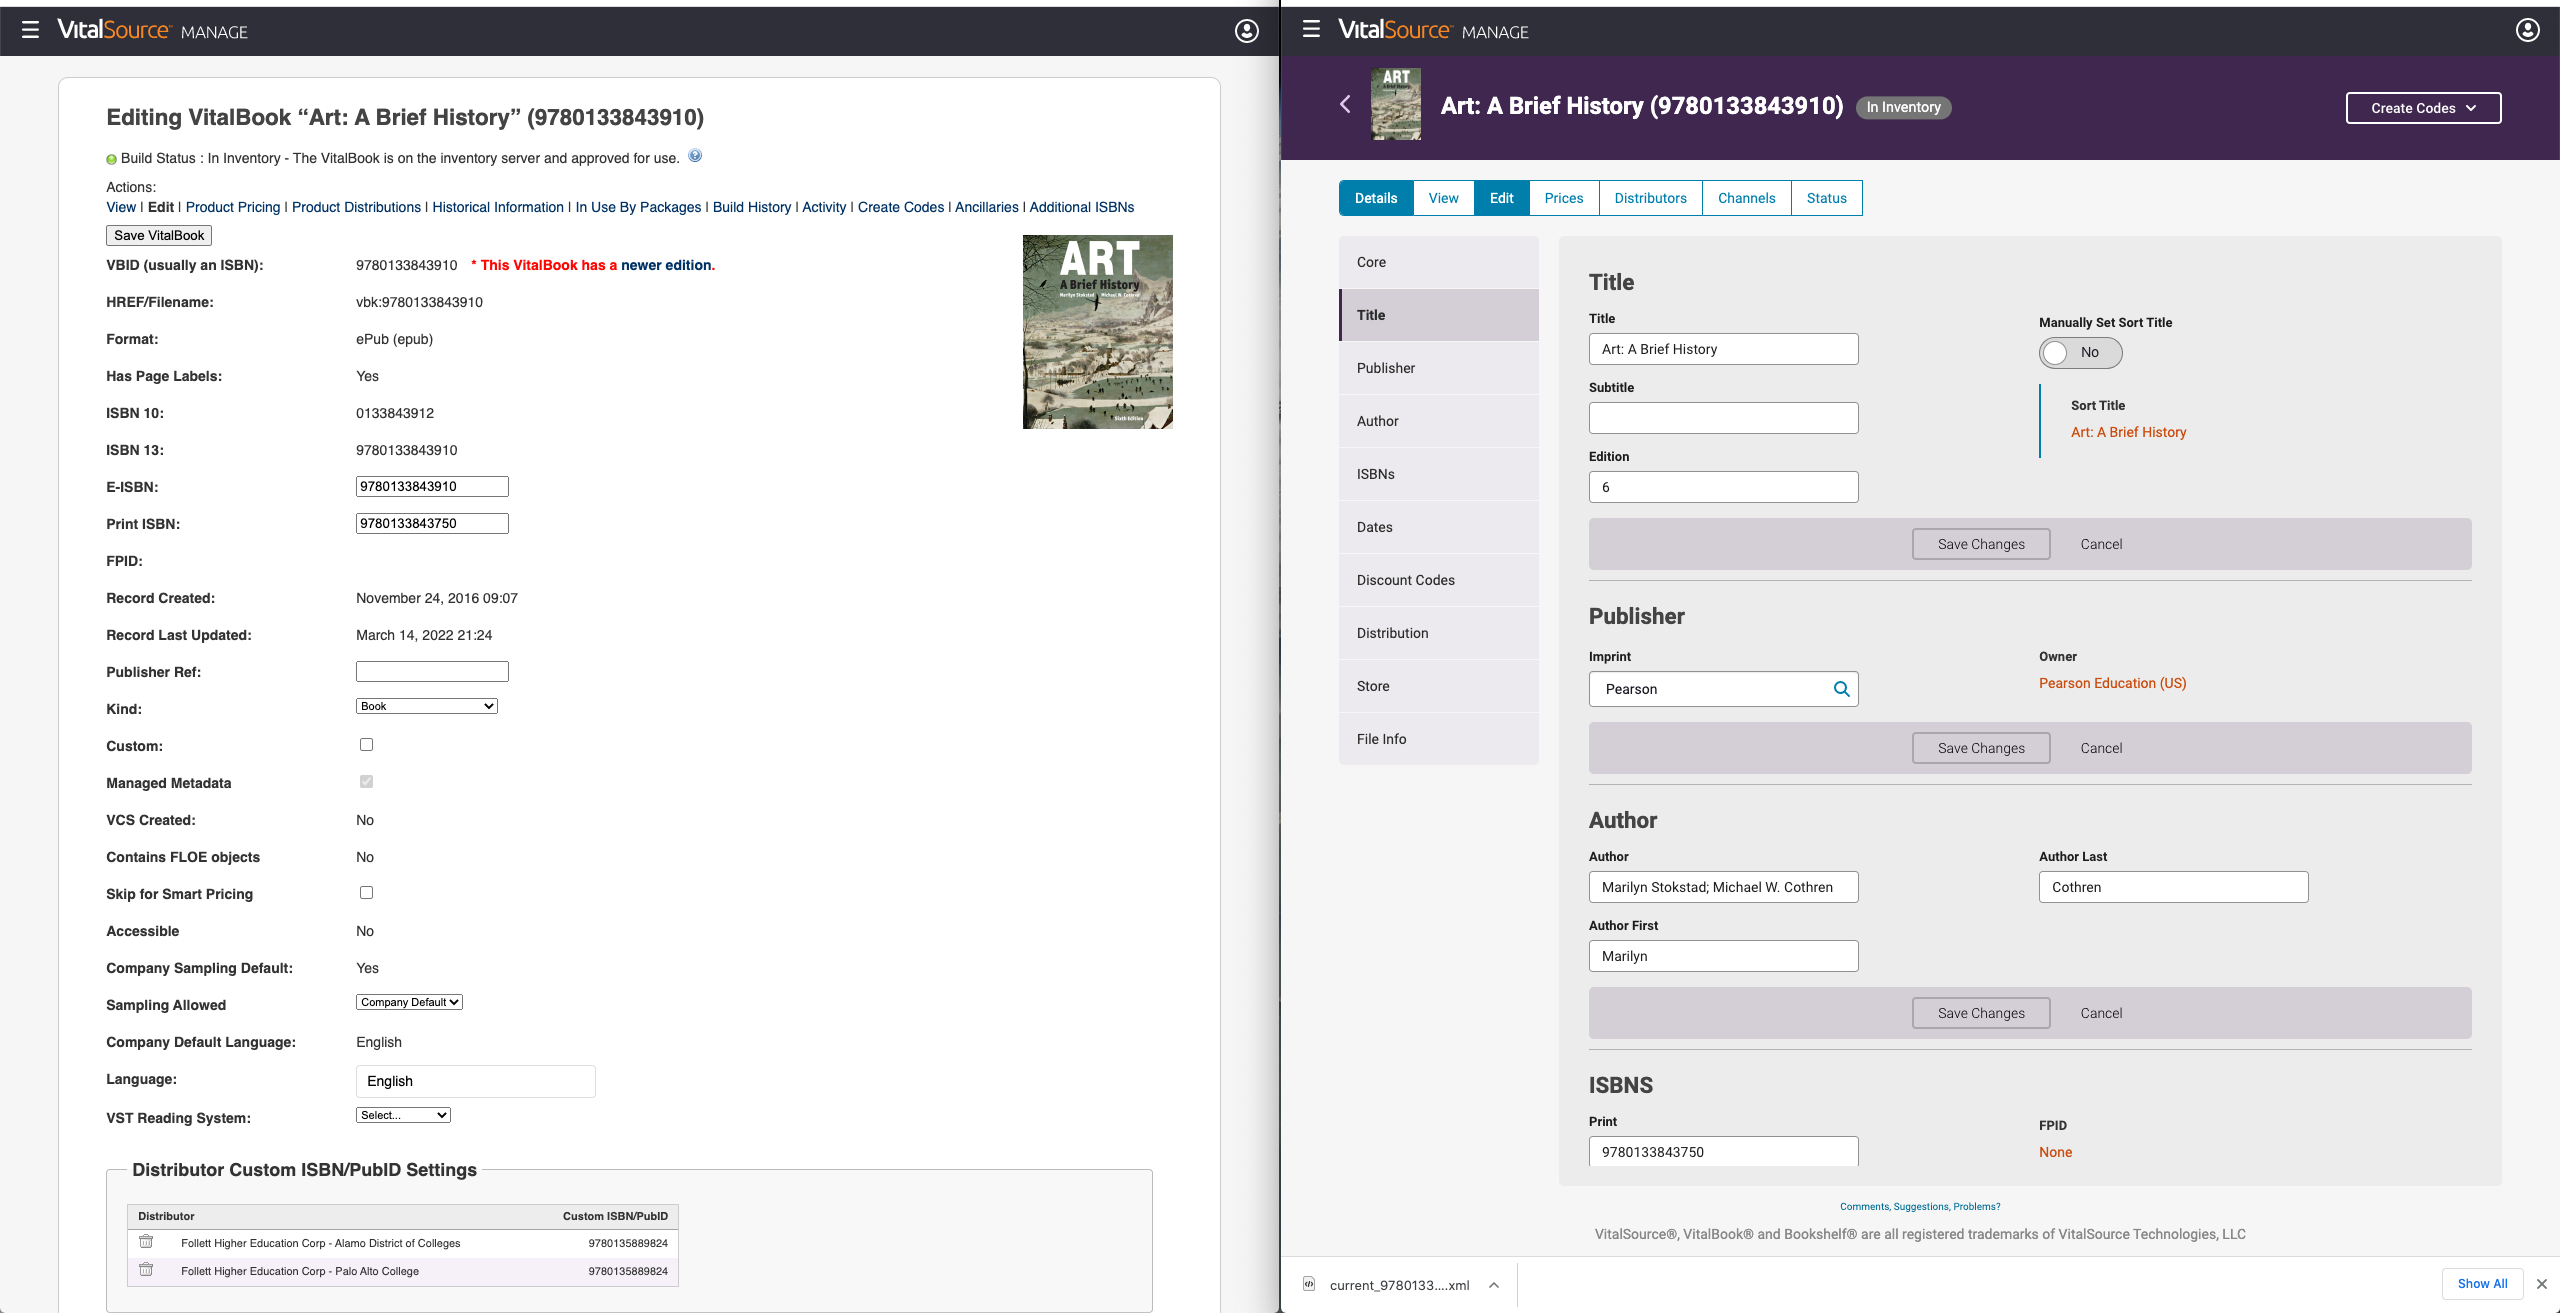
Task: Switch to the Status tab
Action: [1826, 198]
